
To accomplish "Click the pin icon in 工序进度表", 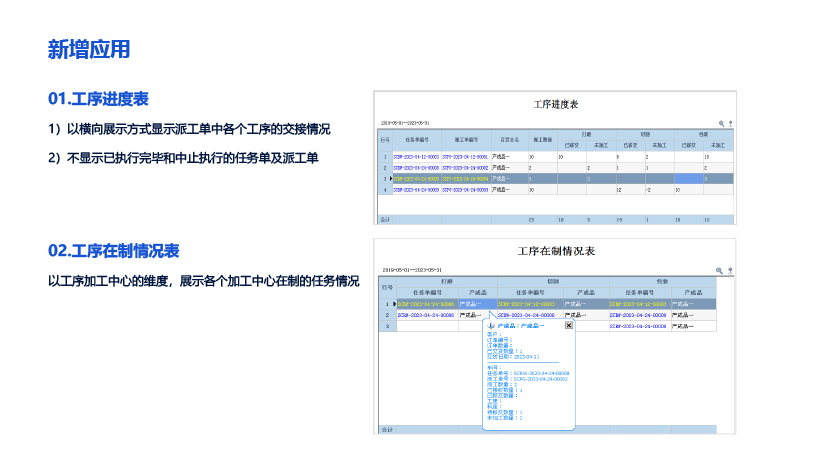I will [730, 123].
